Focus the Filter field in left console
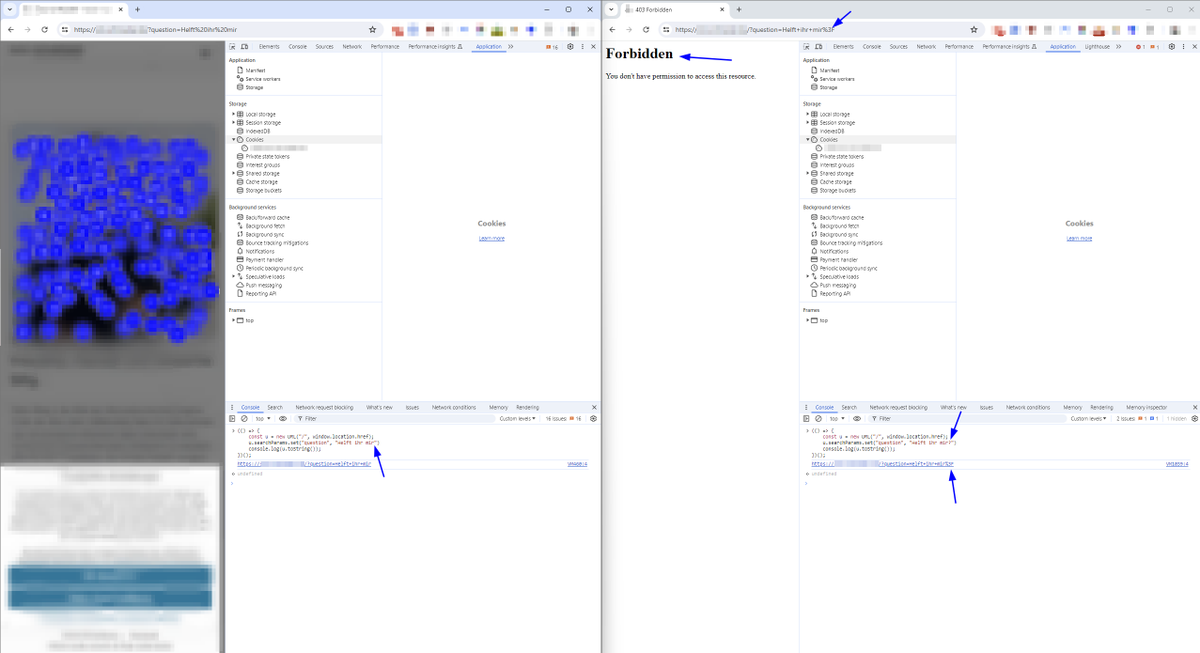This screenshot has width=1200, height=653. point(395,419)
